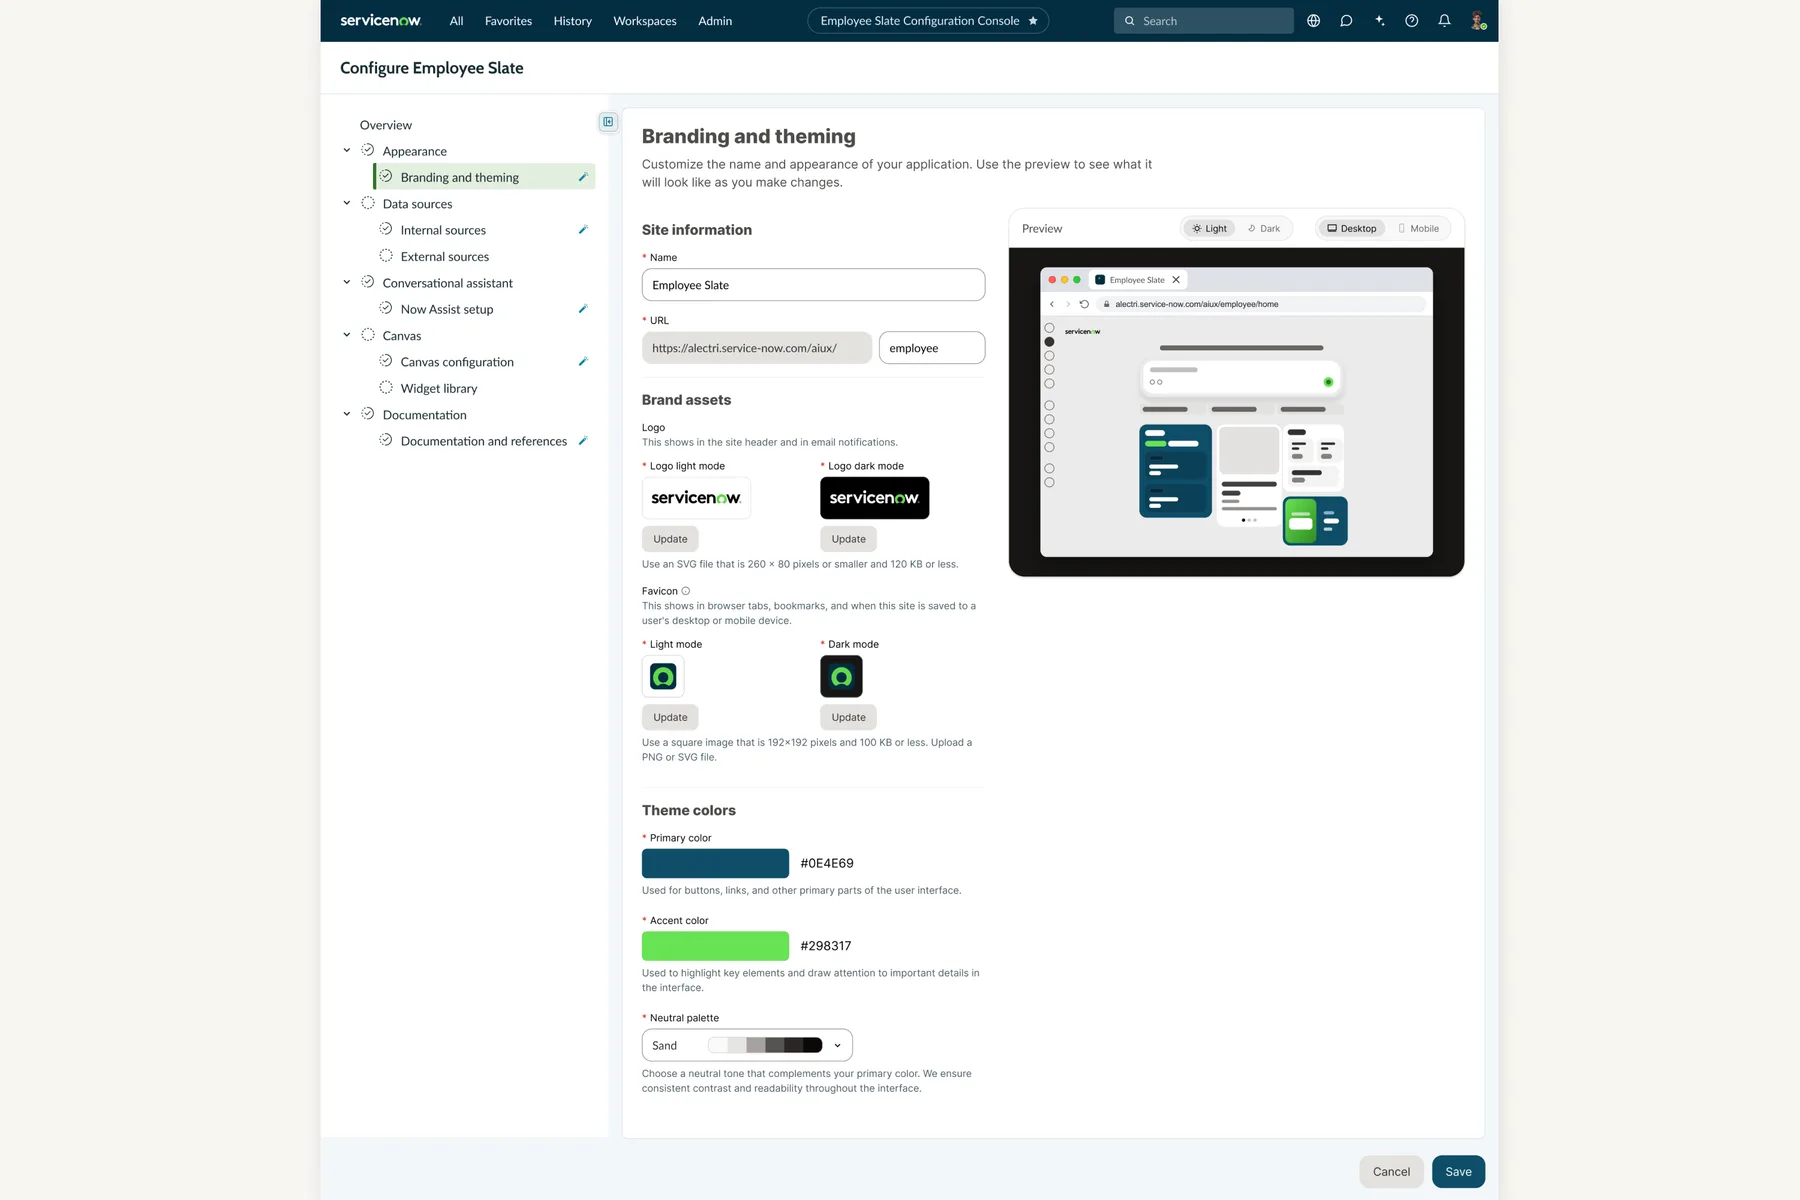Click the accent color hex #298317
The image size is (1800, 1200).
(826, 946)
